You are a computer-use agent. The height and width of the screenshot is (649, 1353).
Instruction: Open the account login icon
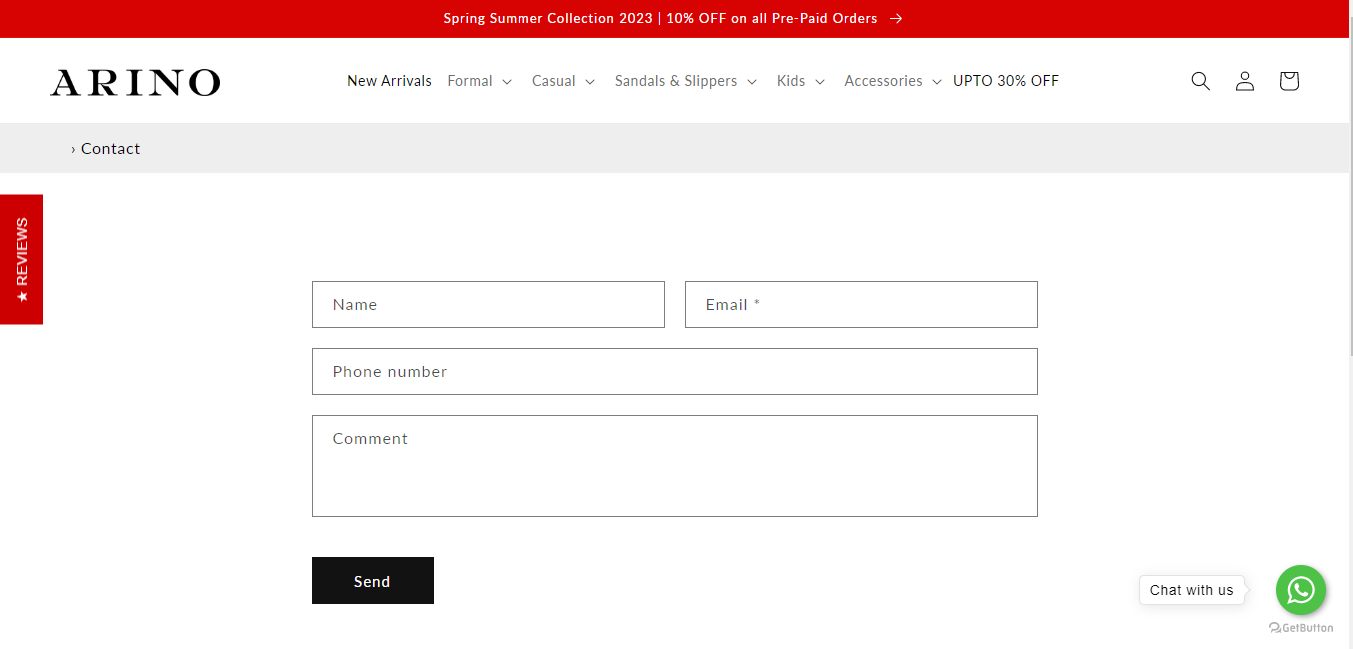pyautogui.click(x=1244, y=81)
